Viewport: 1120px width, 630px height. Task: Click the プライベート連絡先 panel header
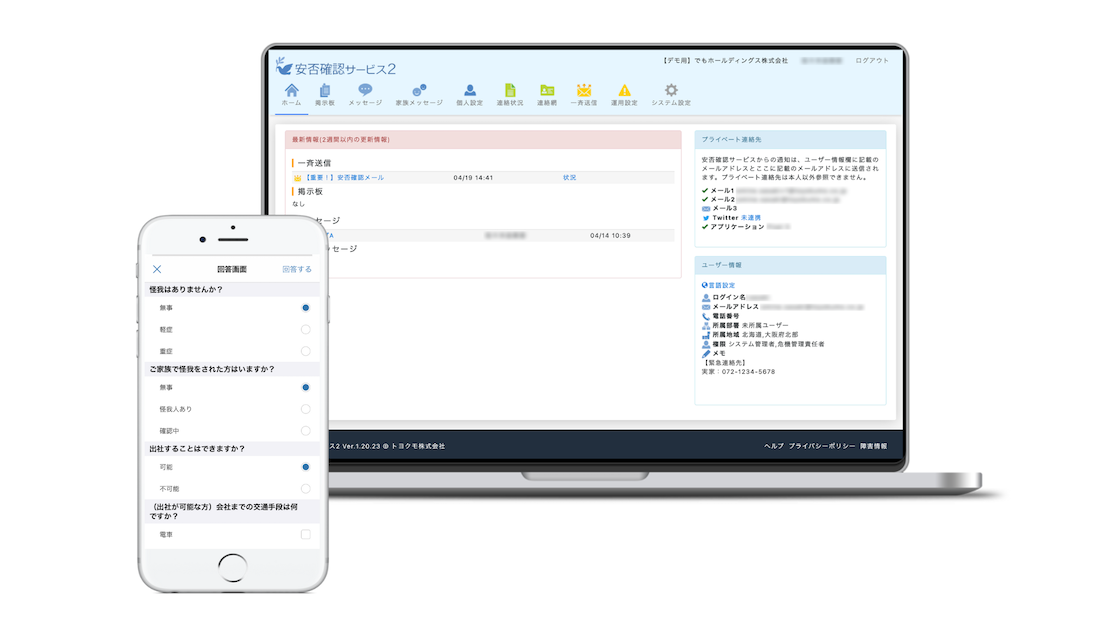tap(790, 140)
